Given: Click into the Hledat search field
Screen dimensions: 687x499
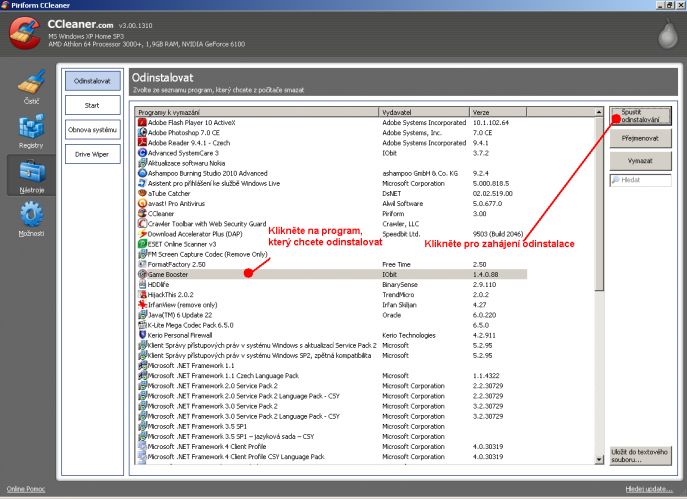Looking at the screenshot, I should click(x=640, y=180).
